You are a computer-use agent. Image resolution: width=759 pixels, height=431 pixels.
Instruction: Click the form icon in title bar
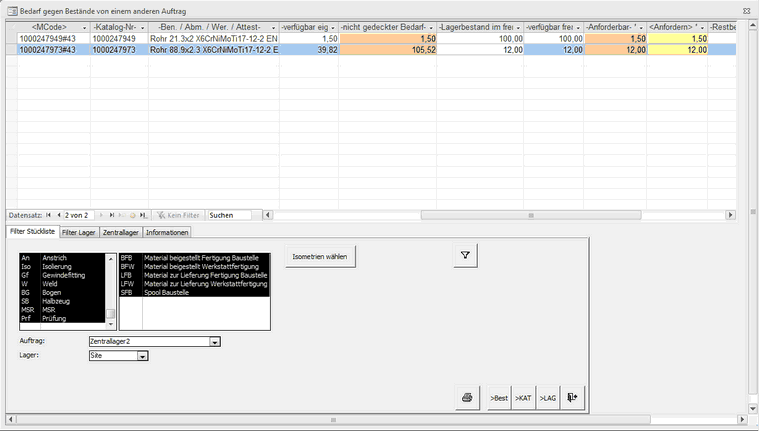[11, 9]
